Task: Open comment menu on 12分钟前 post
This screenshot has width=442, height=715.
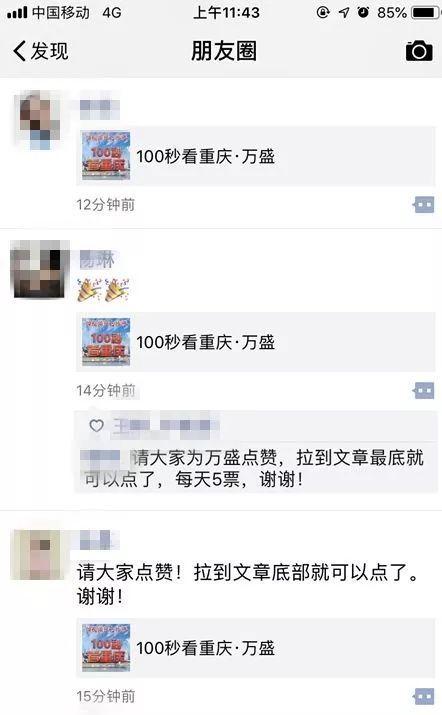Action: click(423, 205)
